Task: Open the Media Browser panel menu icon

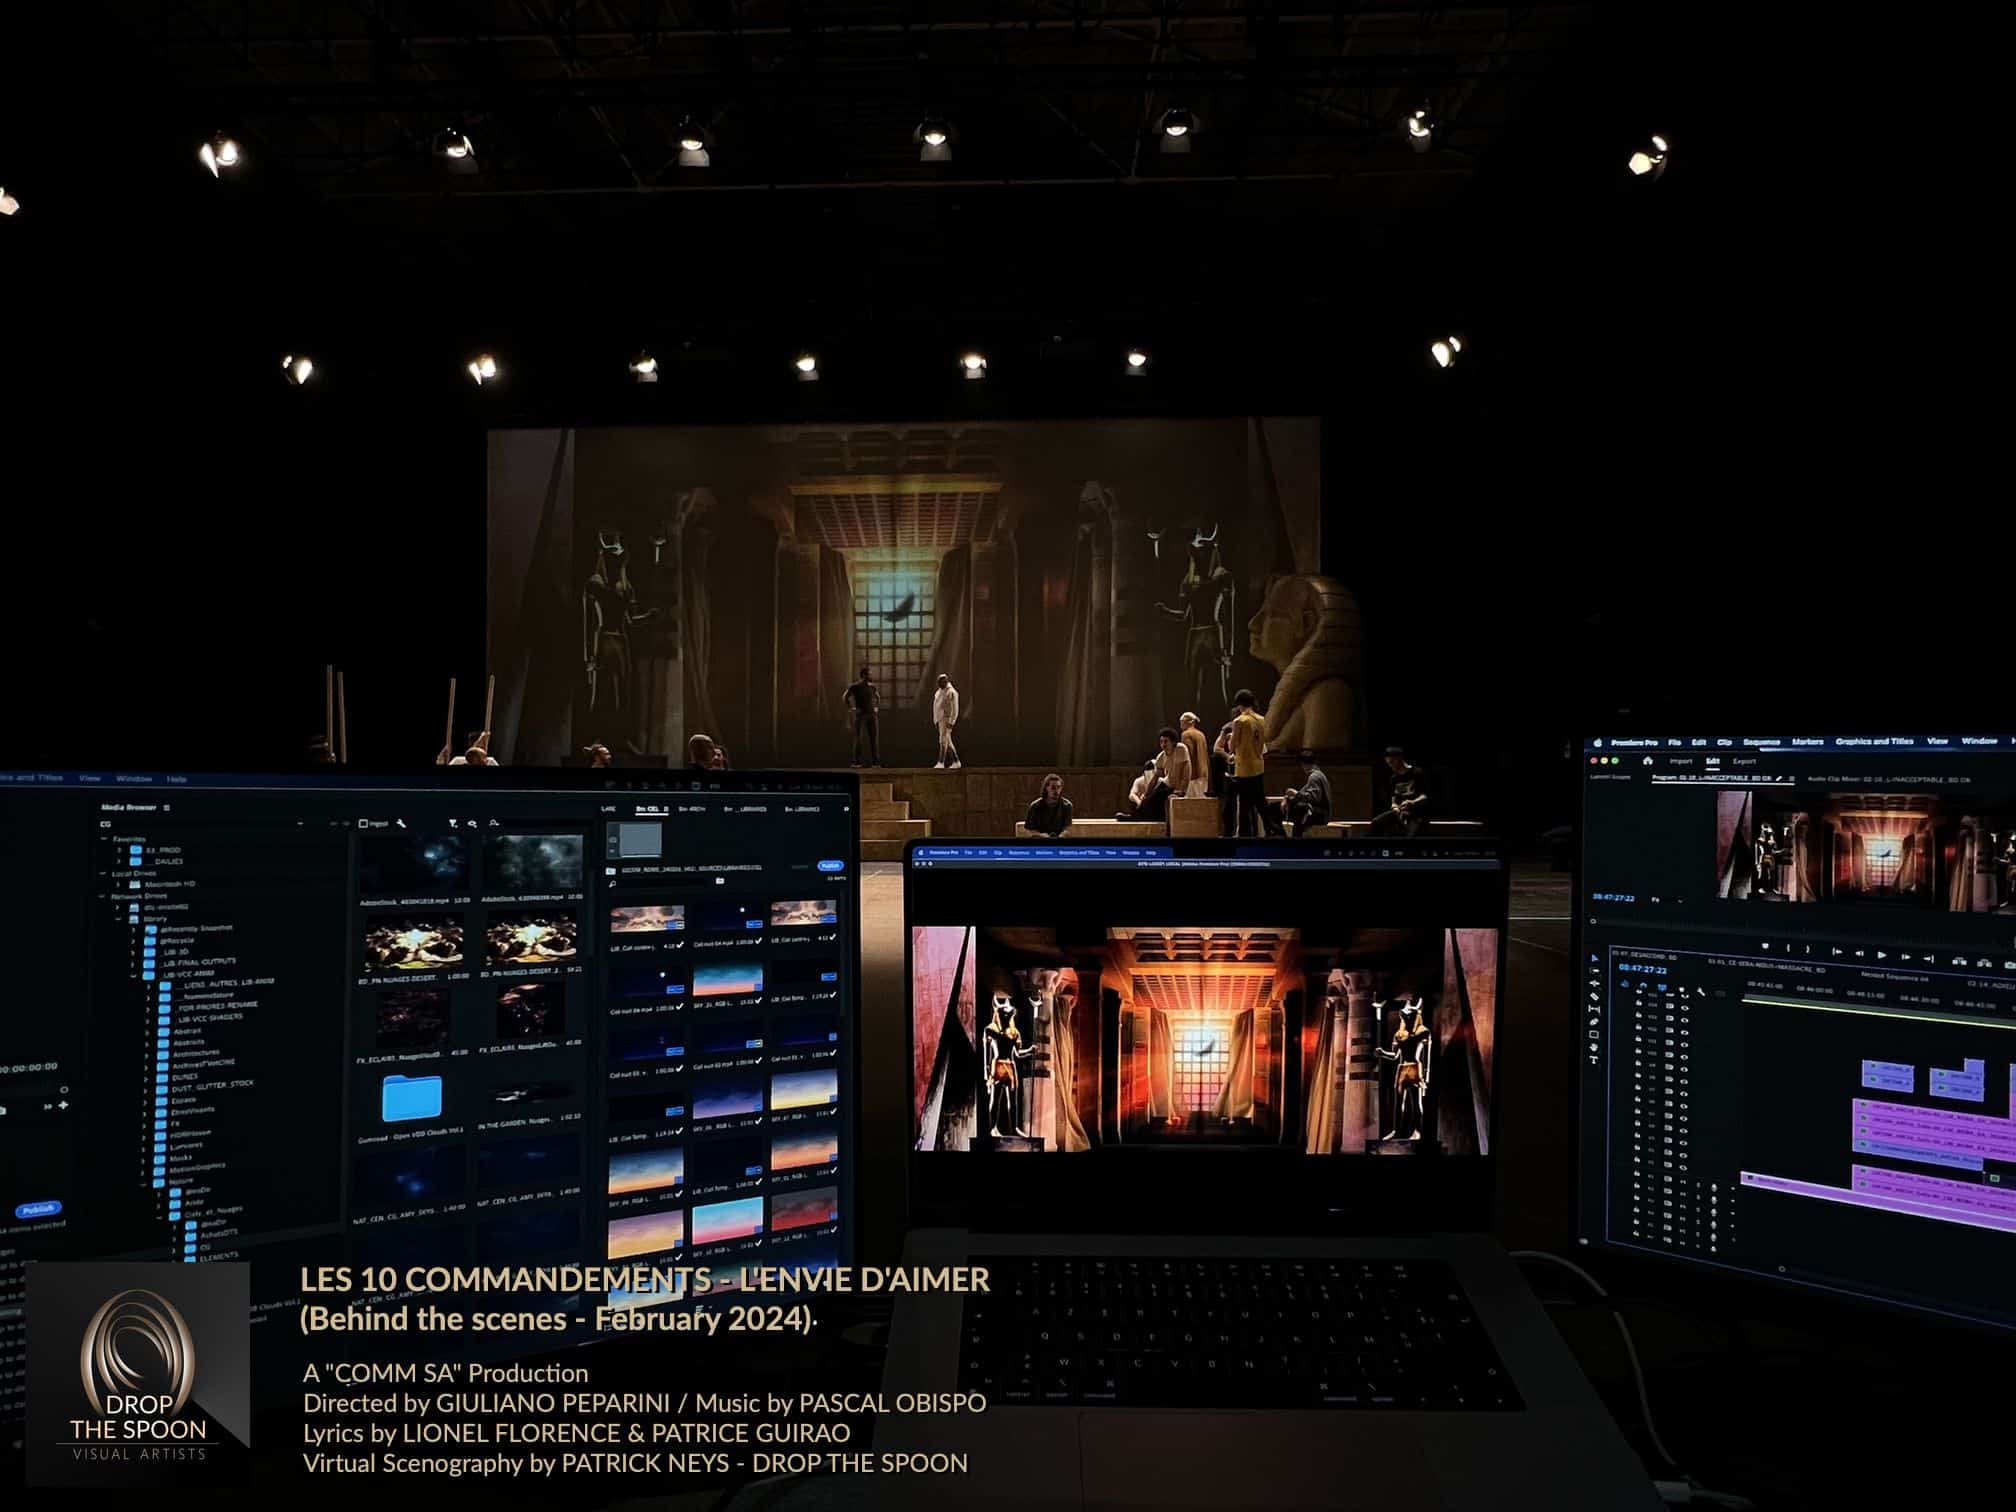Action: click(x=167, y=807)
